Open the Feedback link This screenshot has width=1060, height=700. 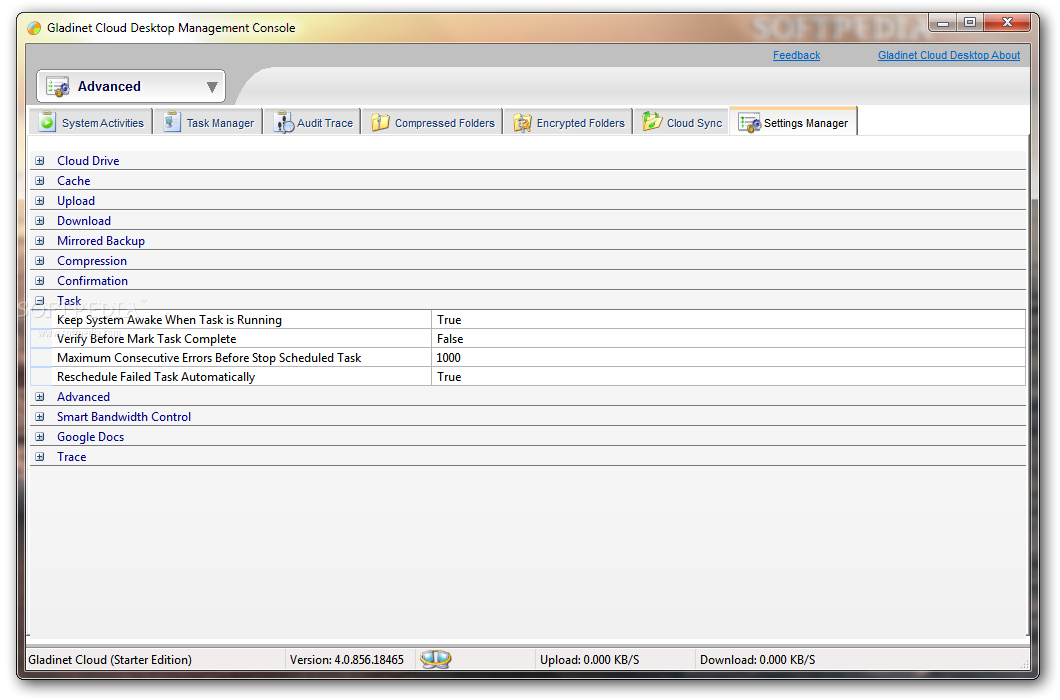point(796,55)
